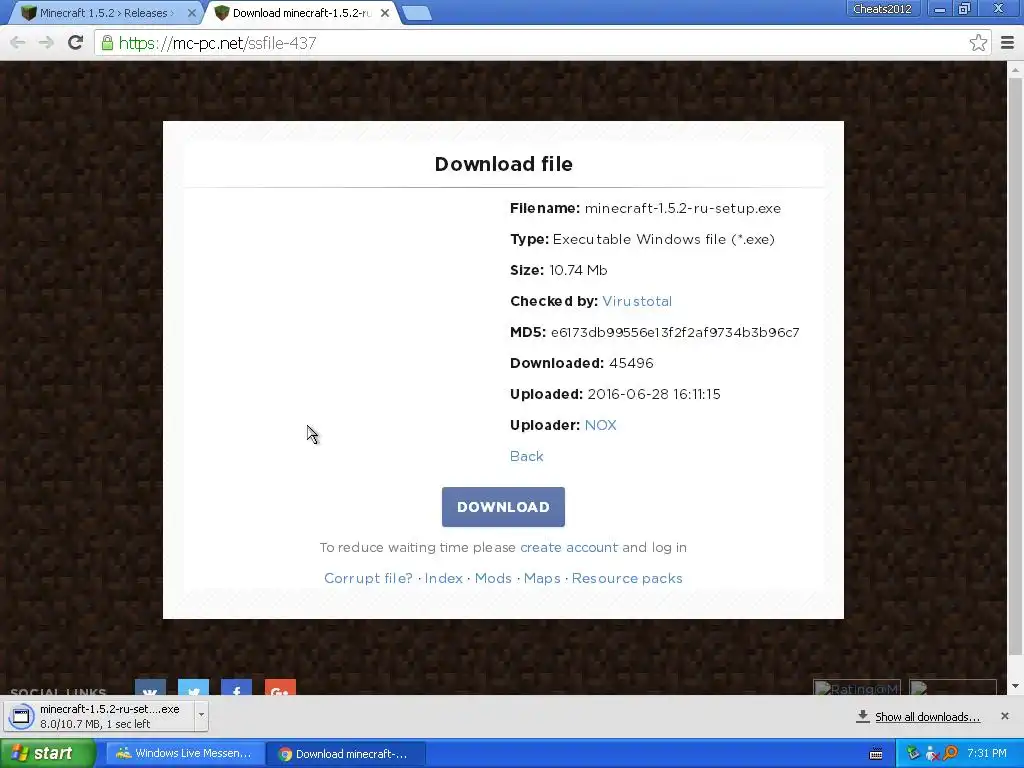The width and height of the screenshot is (1024, 768).
Task: Open the Windows Start menu
Action: click(x=48, y=754)
